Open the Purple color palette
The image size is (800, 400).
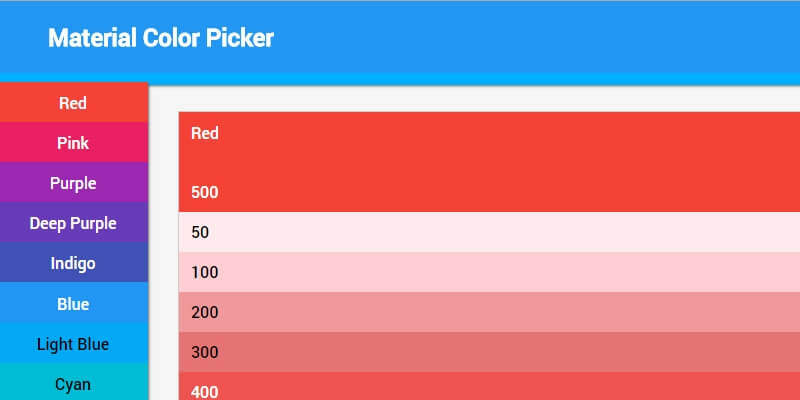(73, 183)
